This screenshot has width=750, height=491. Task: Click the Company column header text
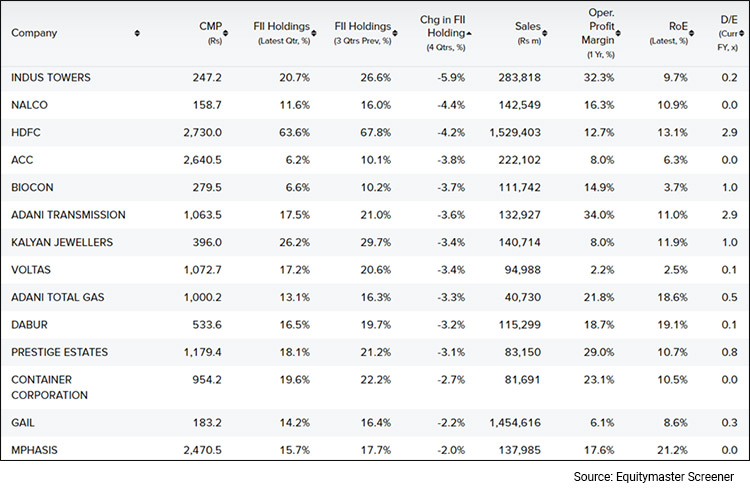pyautogui.click(x=34, y=33)
